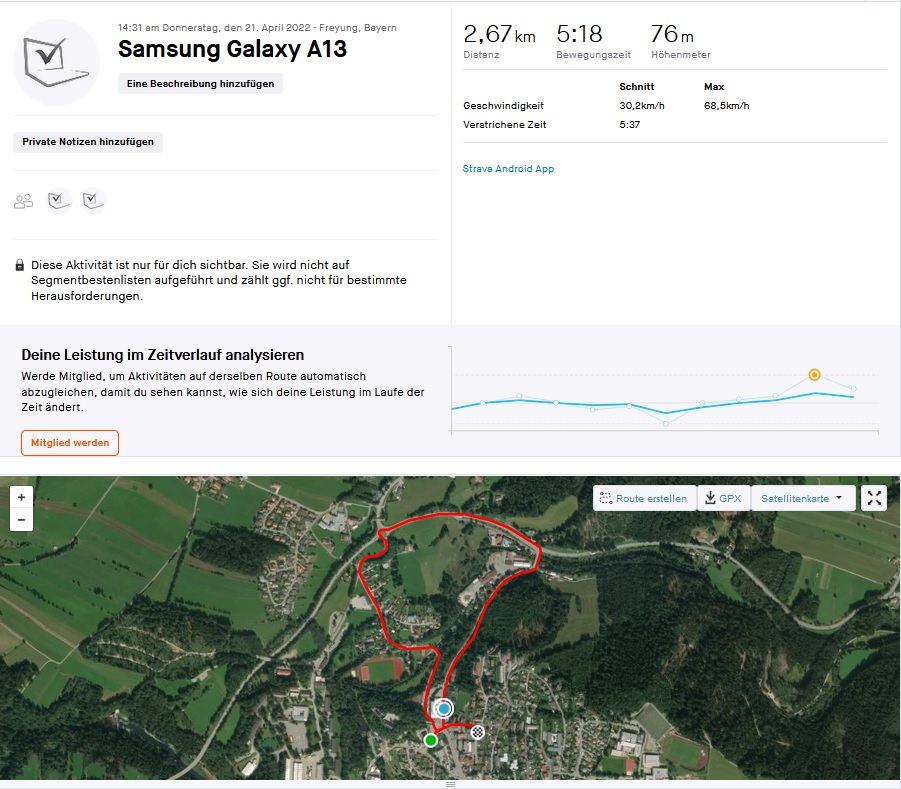Viewport: 901px width, 789px height.
Task: Click the checkered finish marker on map
Action: tap(478, 732)
